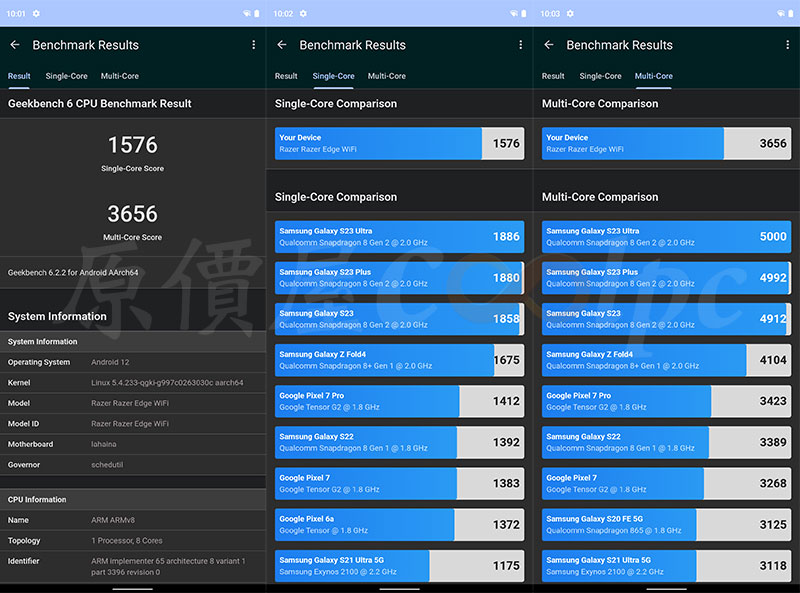Viewport: 800px width, 593px height.
Task: Tap the Geekbench 6 CPU Benchmark Result heading
Action: click(x=99, y=104)
